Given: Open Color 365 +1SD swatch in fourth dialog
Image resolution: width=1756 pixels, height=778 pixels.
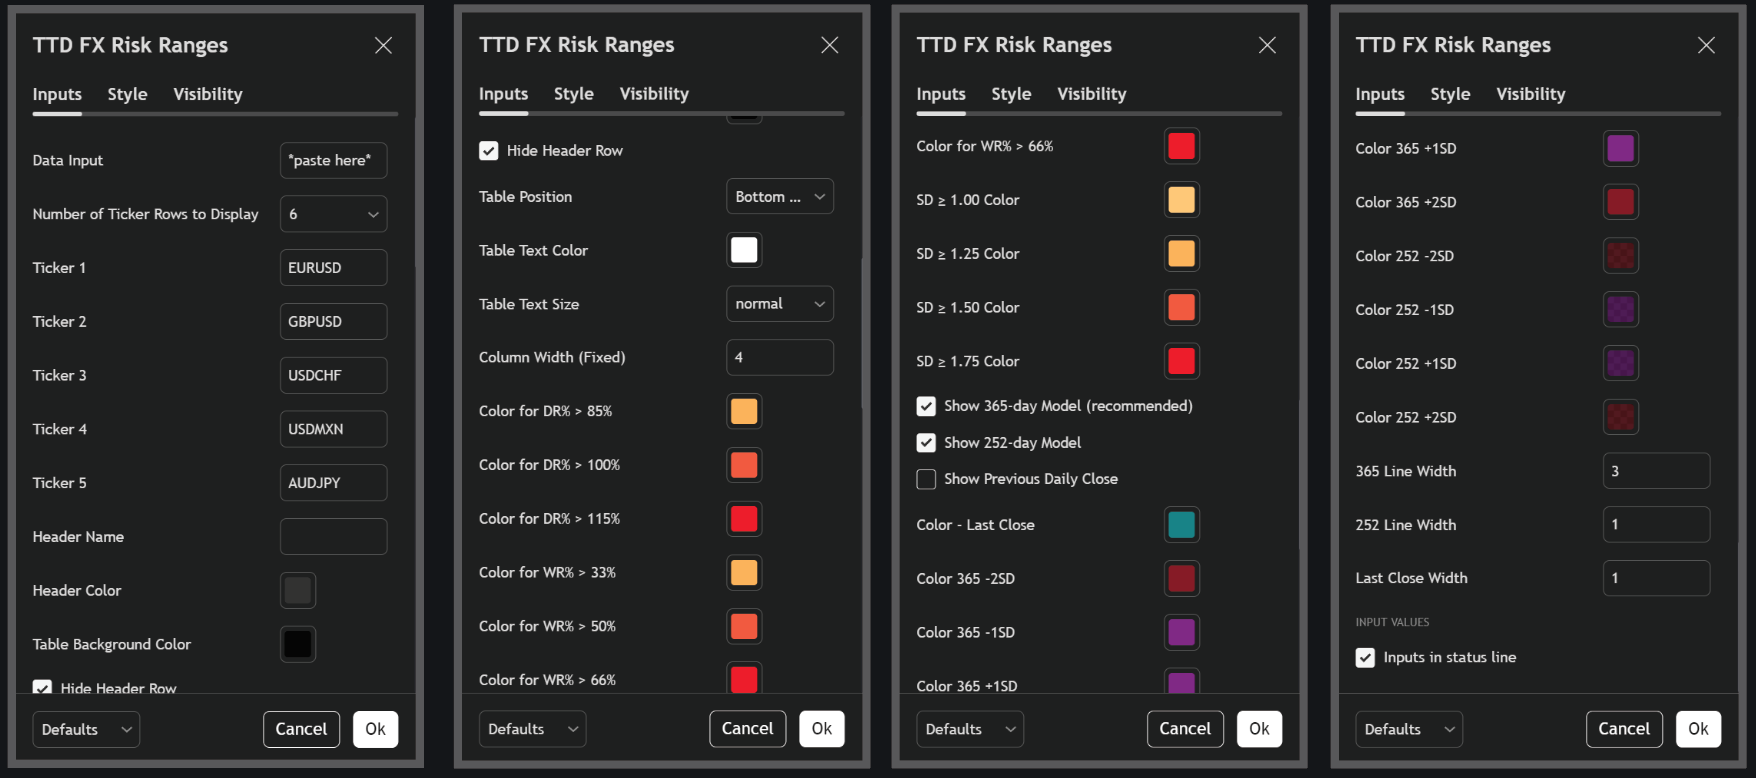Looking at the screenshot, I should pyautogui.click(x=1621, y=149).
